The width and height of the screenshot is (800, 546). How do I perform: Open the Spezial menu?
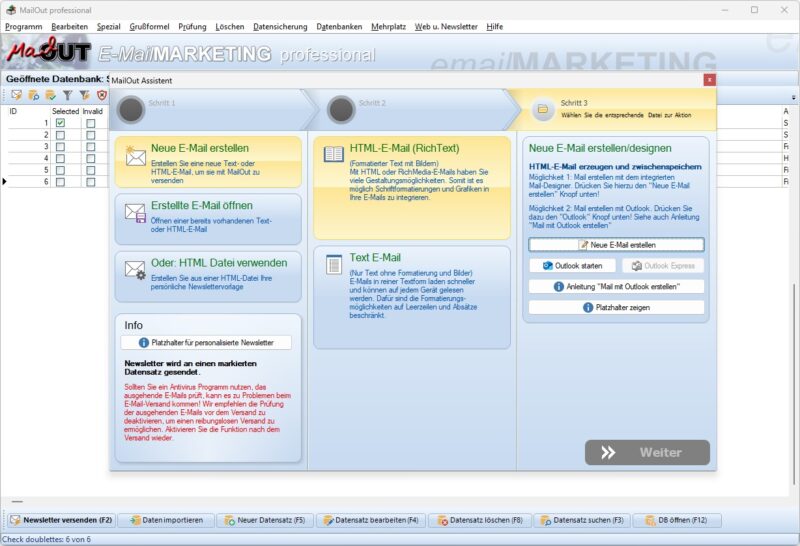109,27
